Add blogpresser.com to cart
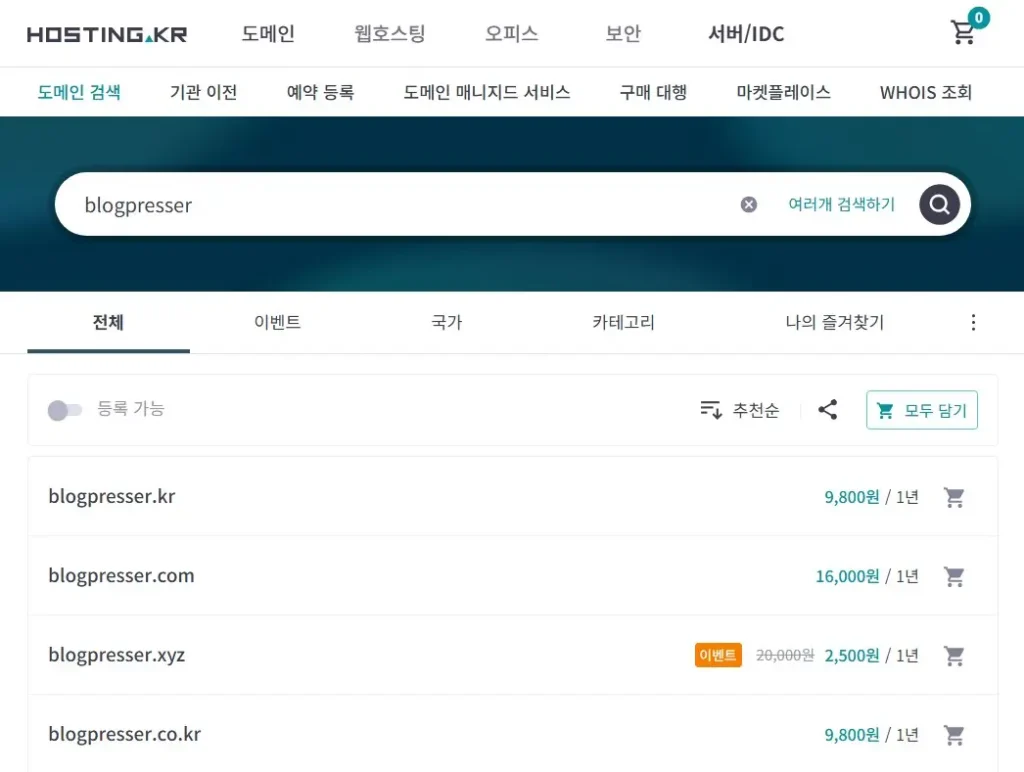This screenshot has height=772, width=1024. pos(954,576)
